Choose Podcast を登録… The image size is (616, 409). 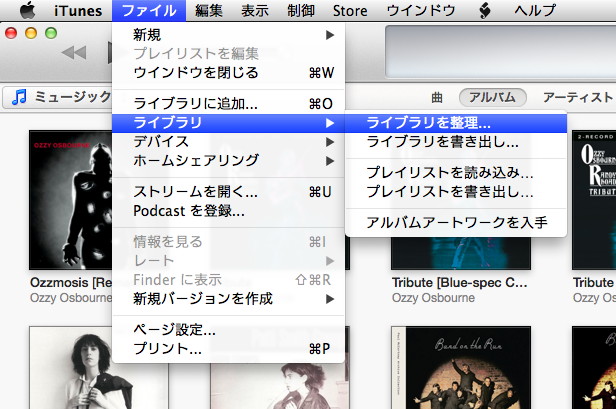228,211
